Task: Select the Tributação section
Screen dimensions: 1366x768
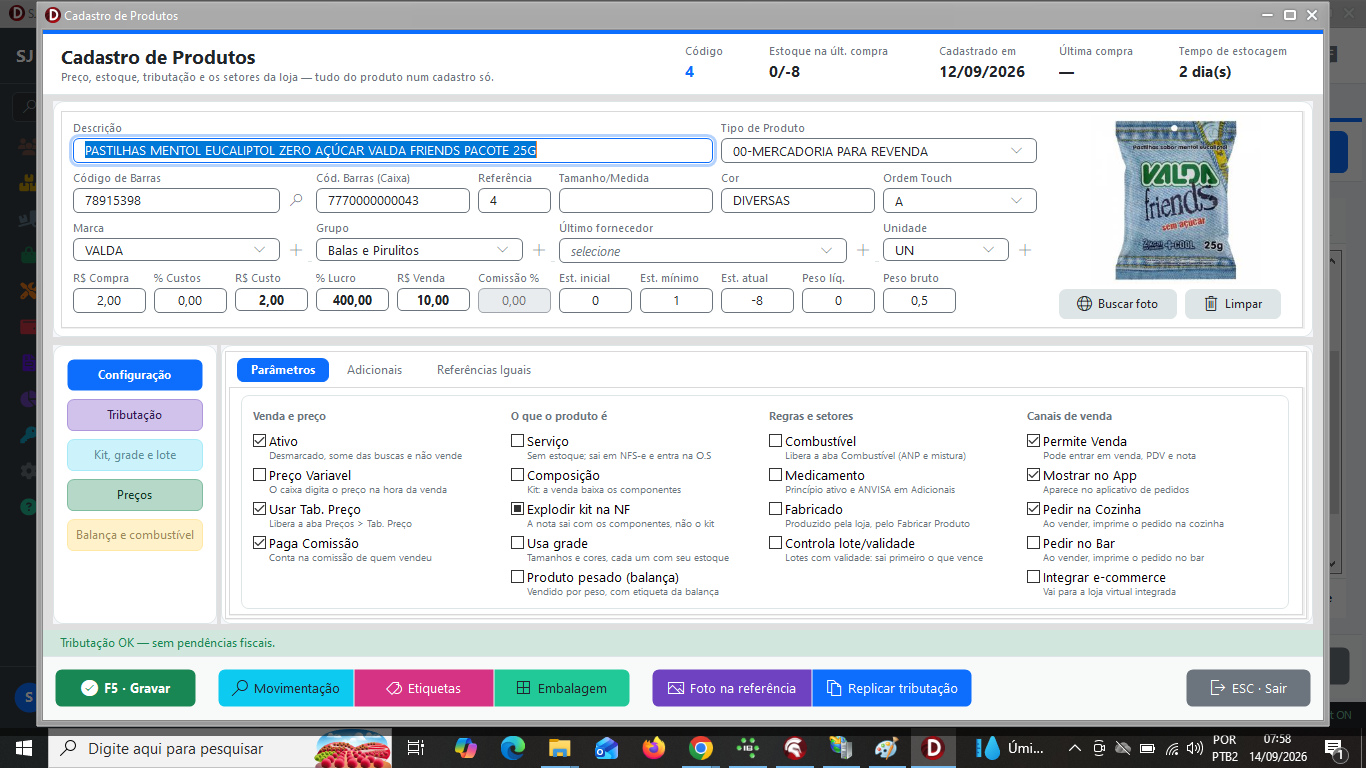Action: pos(135,415)
